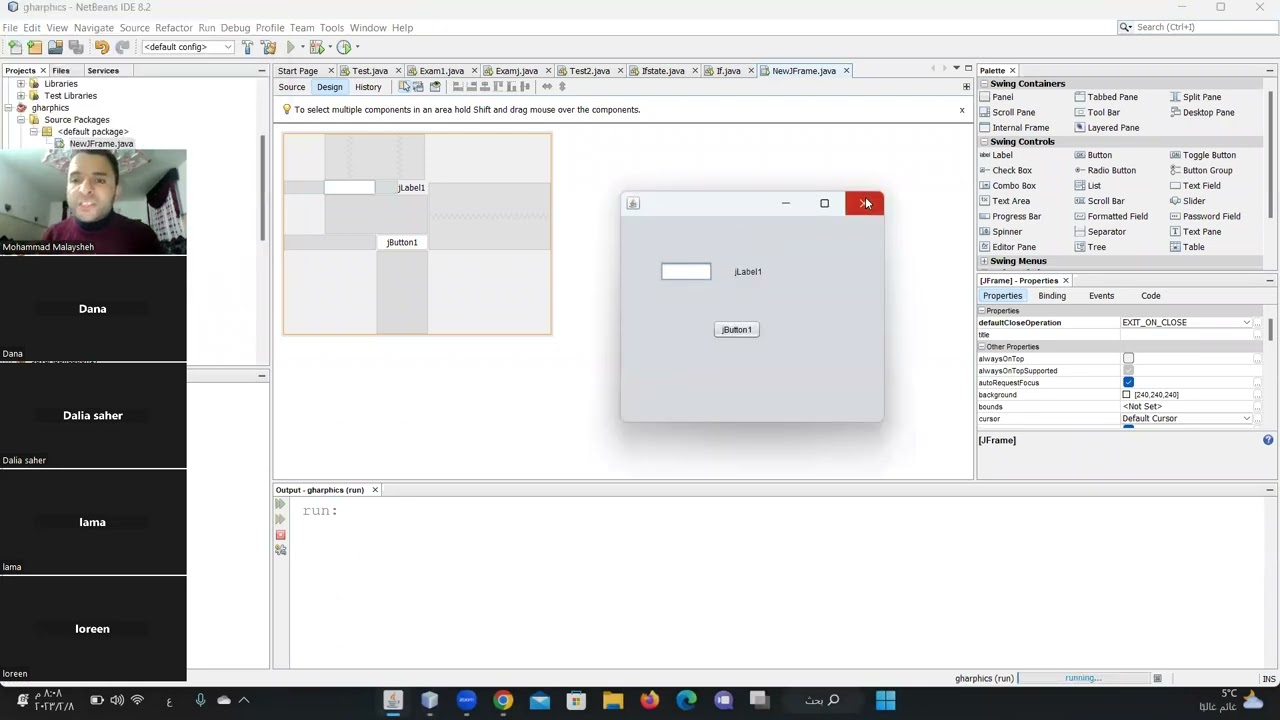Click stop button in Output panel

pos(280,535)
